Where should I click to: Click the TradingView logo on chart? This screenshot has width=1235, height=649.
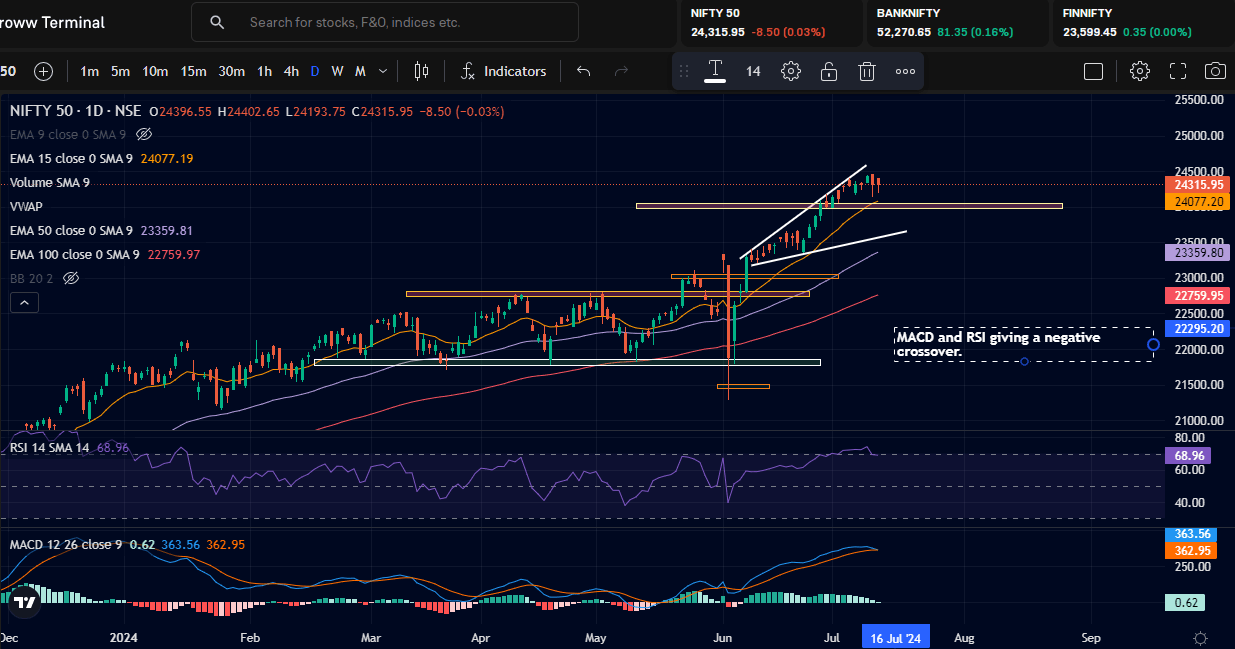pos(24,601)
